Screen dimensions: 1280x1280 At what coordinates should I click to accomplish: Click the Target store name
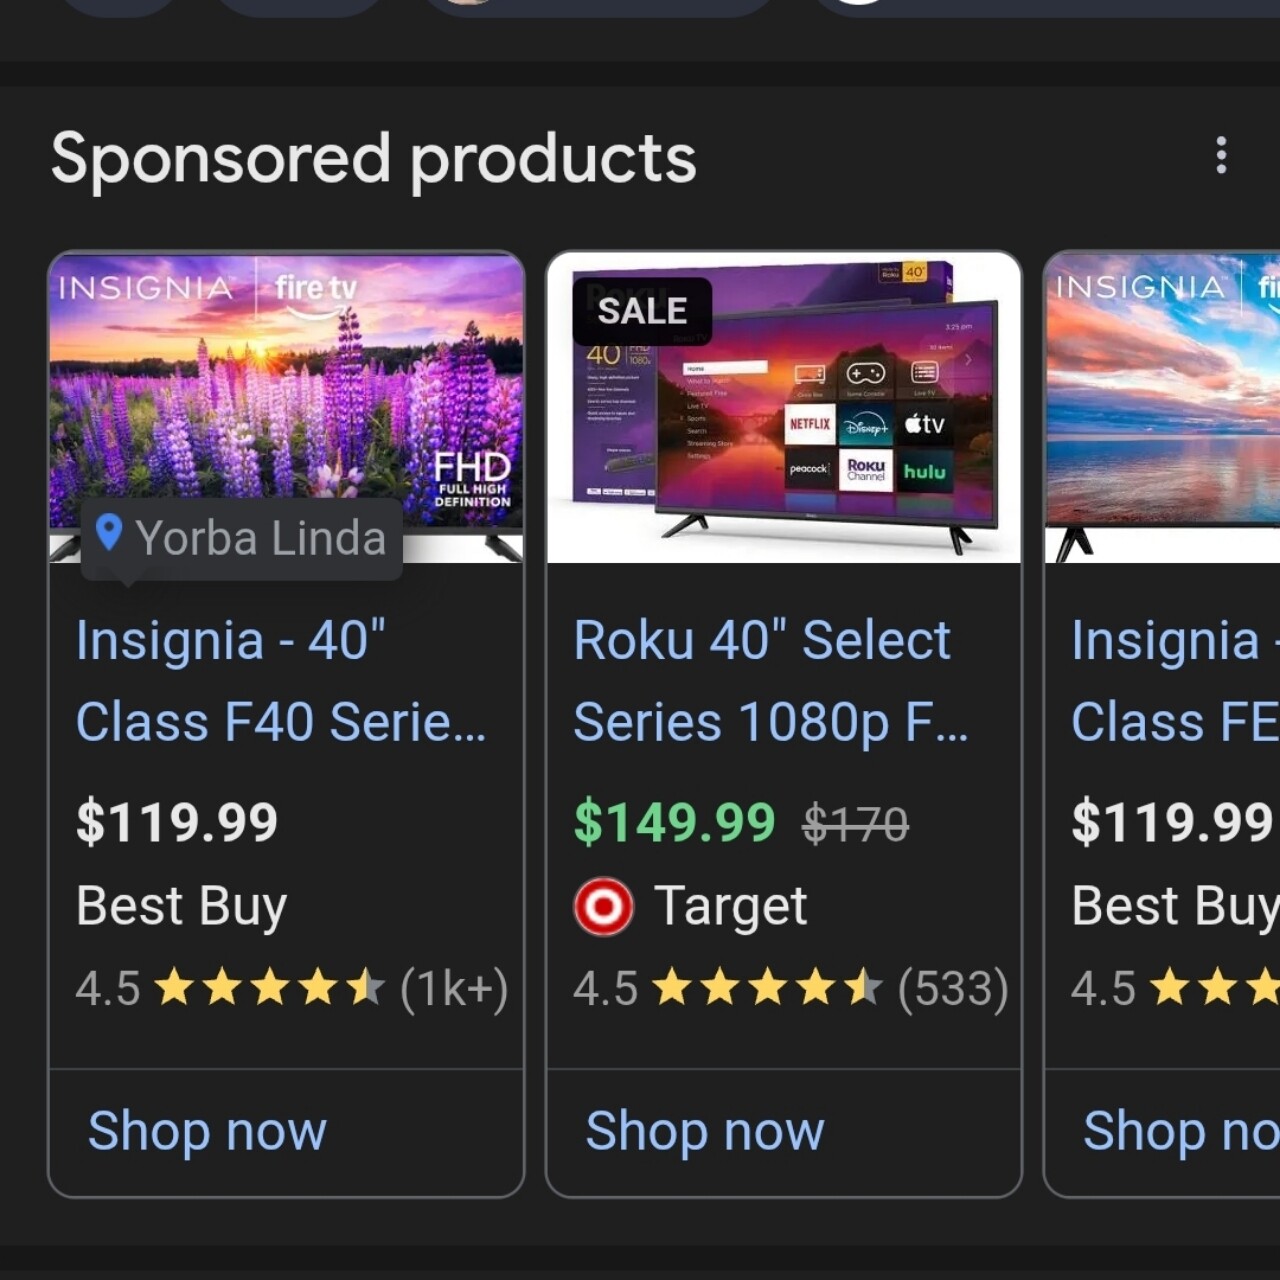[730, 907]
